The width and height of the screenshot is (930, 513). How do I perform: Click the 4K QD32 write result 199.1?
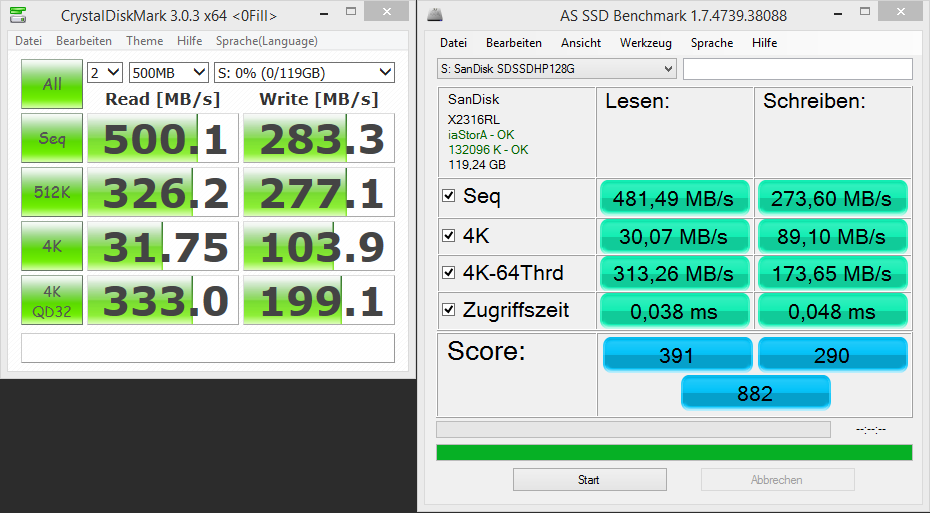(x=319, y=300)
